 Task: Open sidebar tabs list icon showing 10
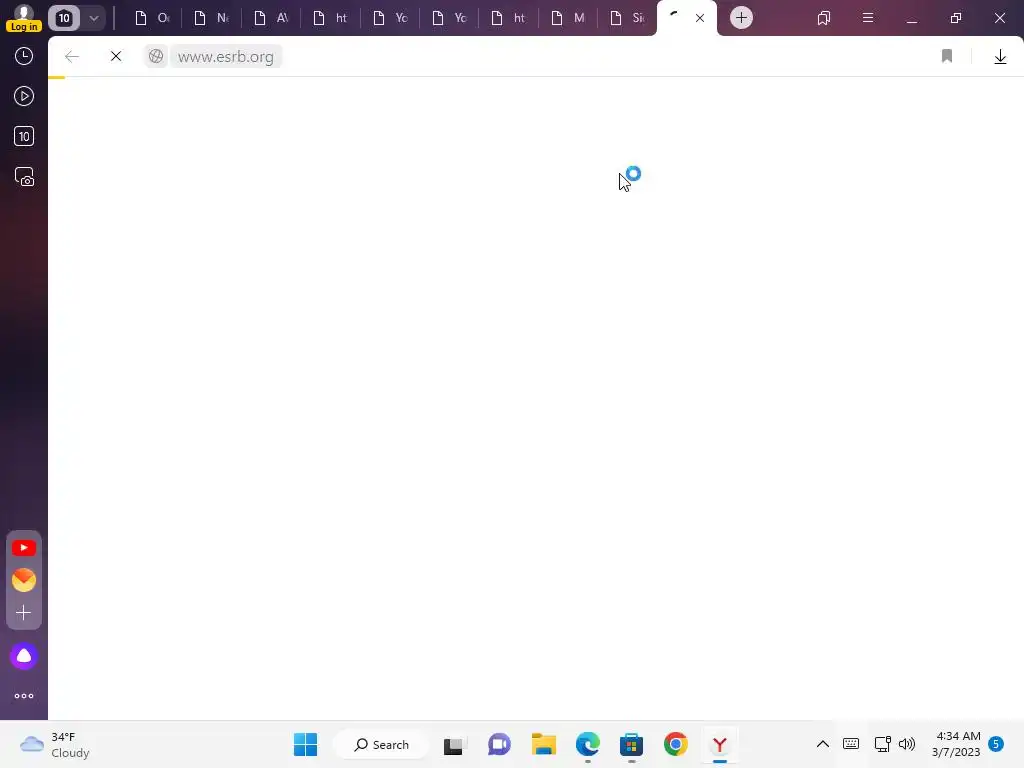pos(24,136)
